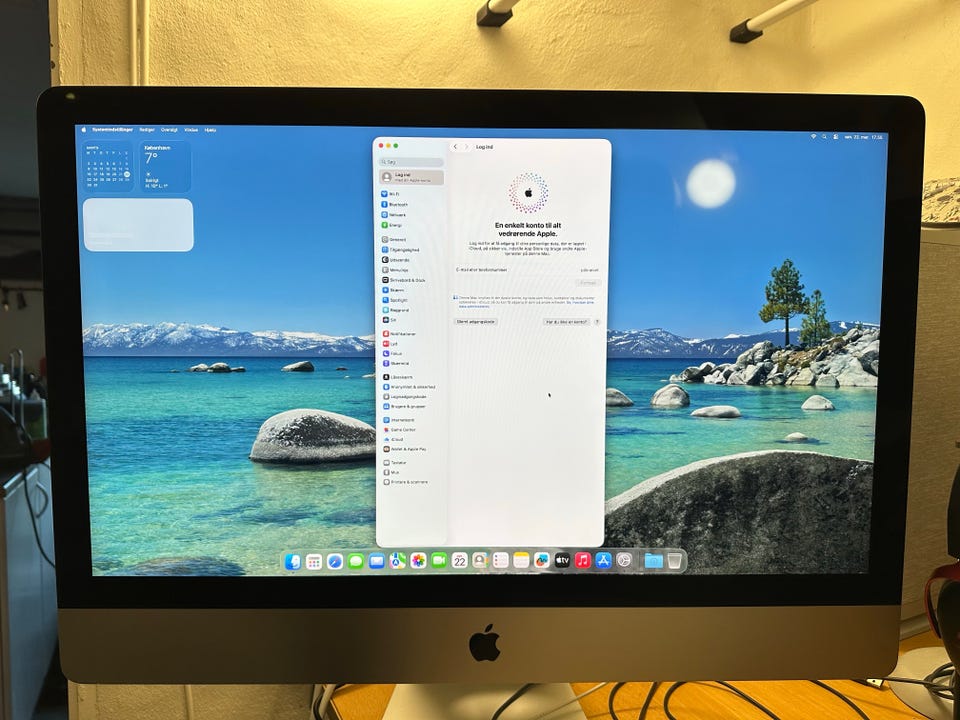Image resolution: width=960 pixels, height=720 pixels.
Task: Open Contacts from the Dock
Action: click(480, 561)
